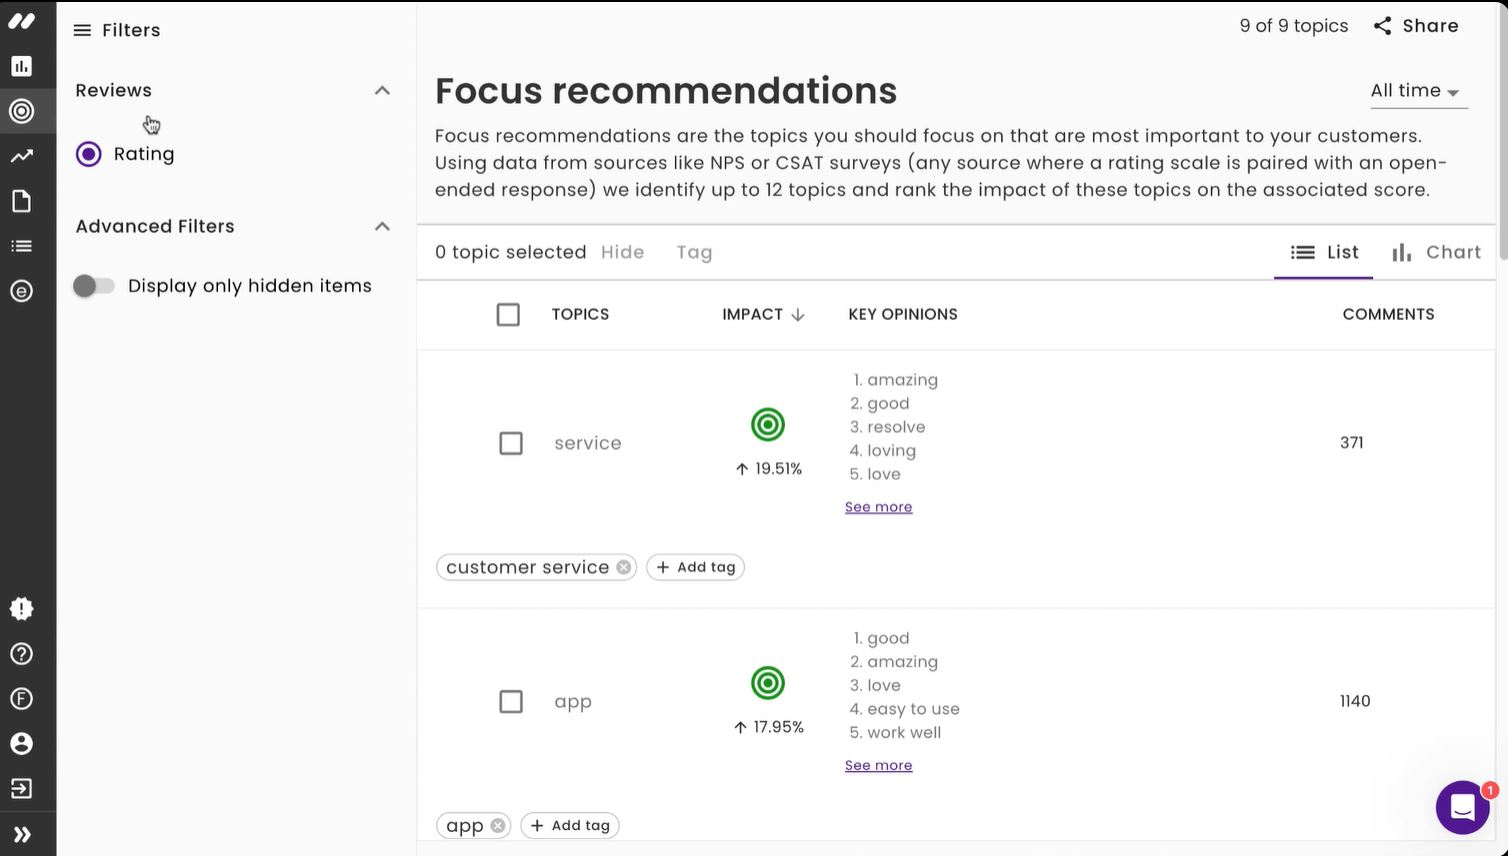This screenshot has width=1508, height=856.
Task: Click the Share icon button
Action: click(x=1416, y=26)
